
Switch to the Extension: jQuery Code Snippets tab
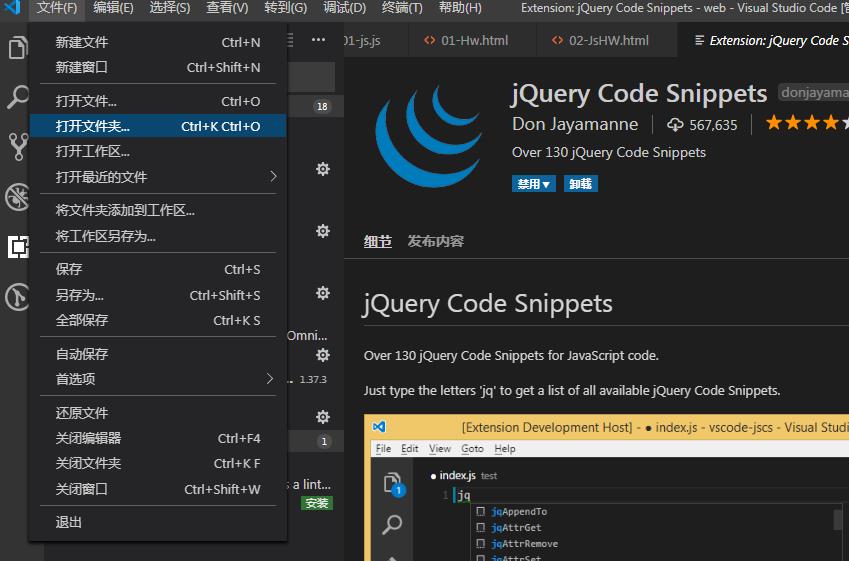tap(763, 41)
